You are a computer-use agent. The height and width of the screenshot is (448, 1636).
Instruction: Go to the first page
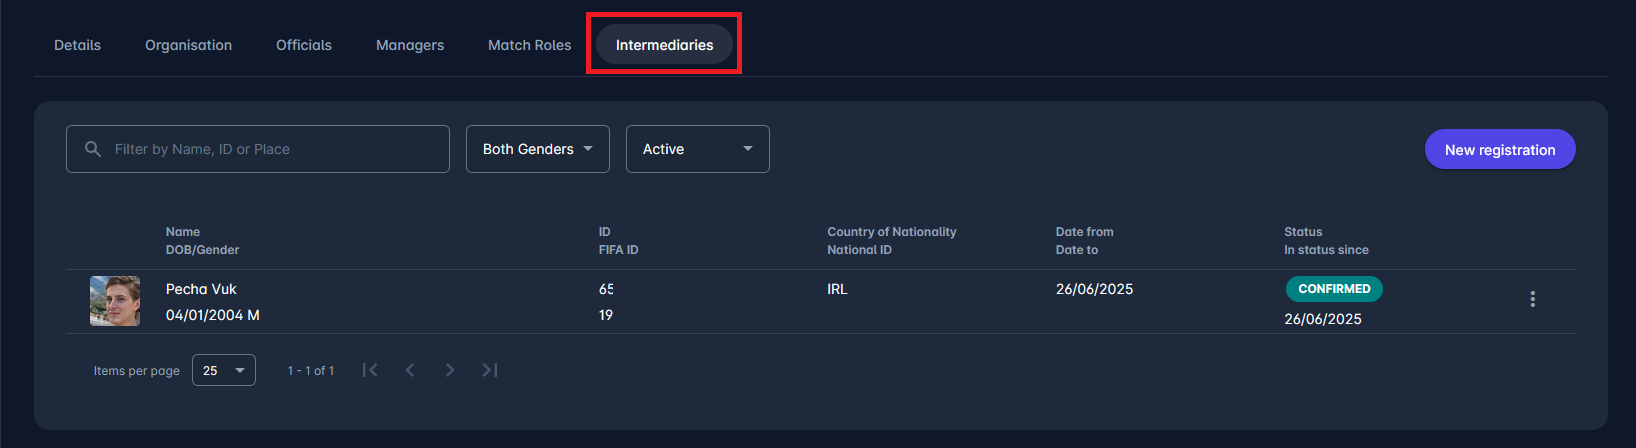370,370
